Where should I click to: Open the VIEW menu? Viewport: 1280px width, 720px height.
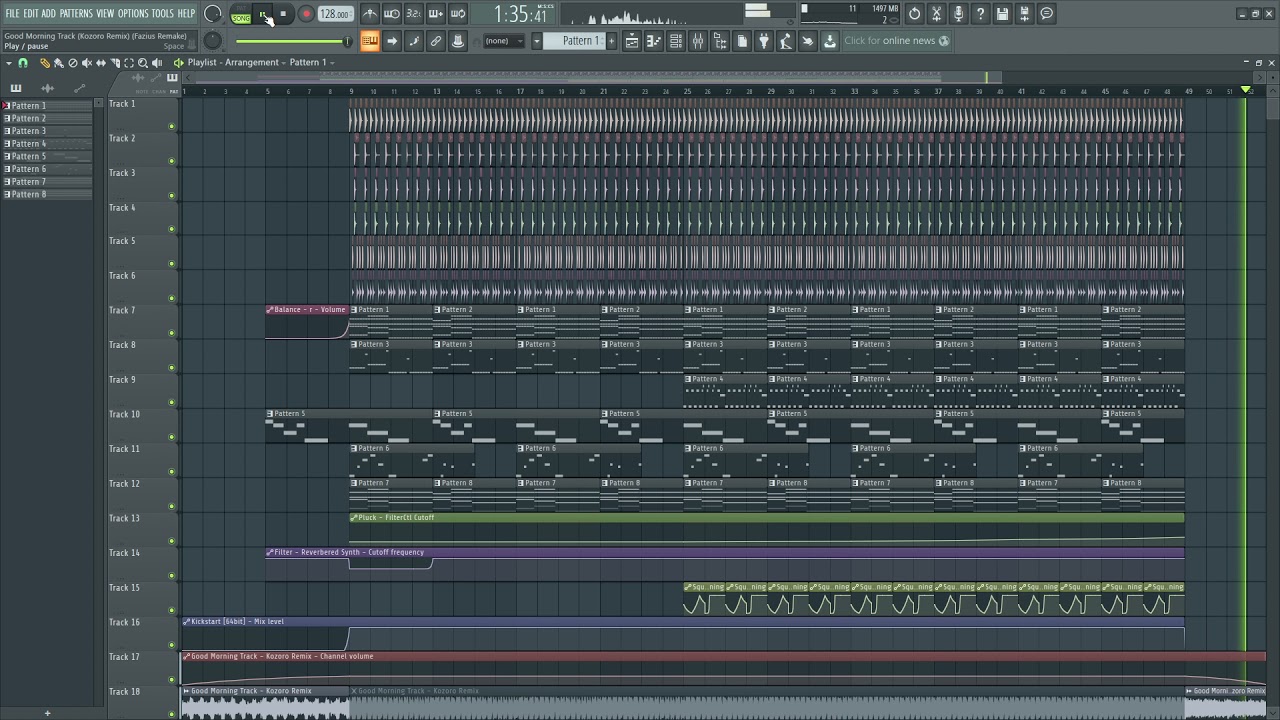tap(105, 13)
